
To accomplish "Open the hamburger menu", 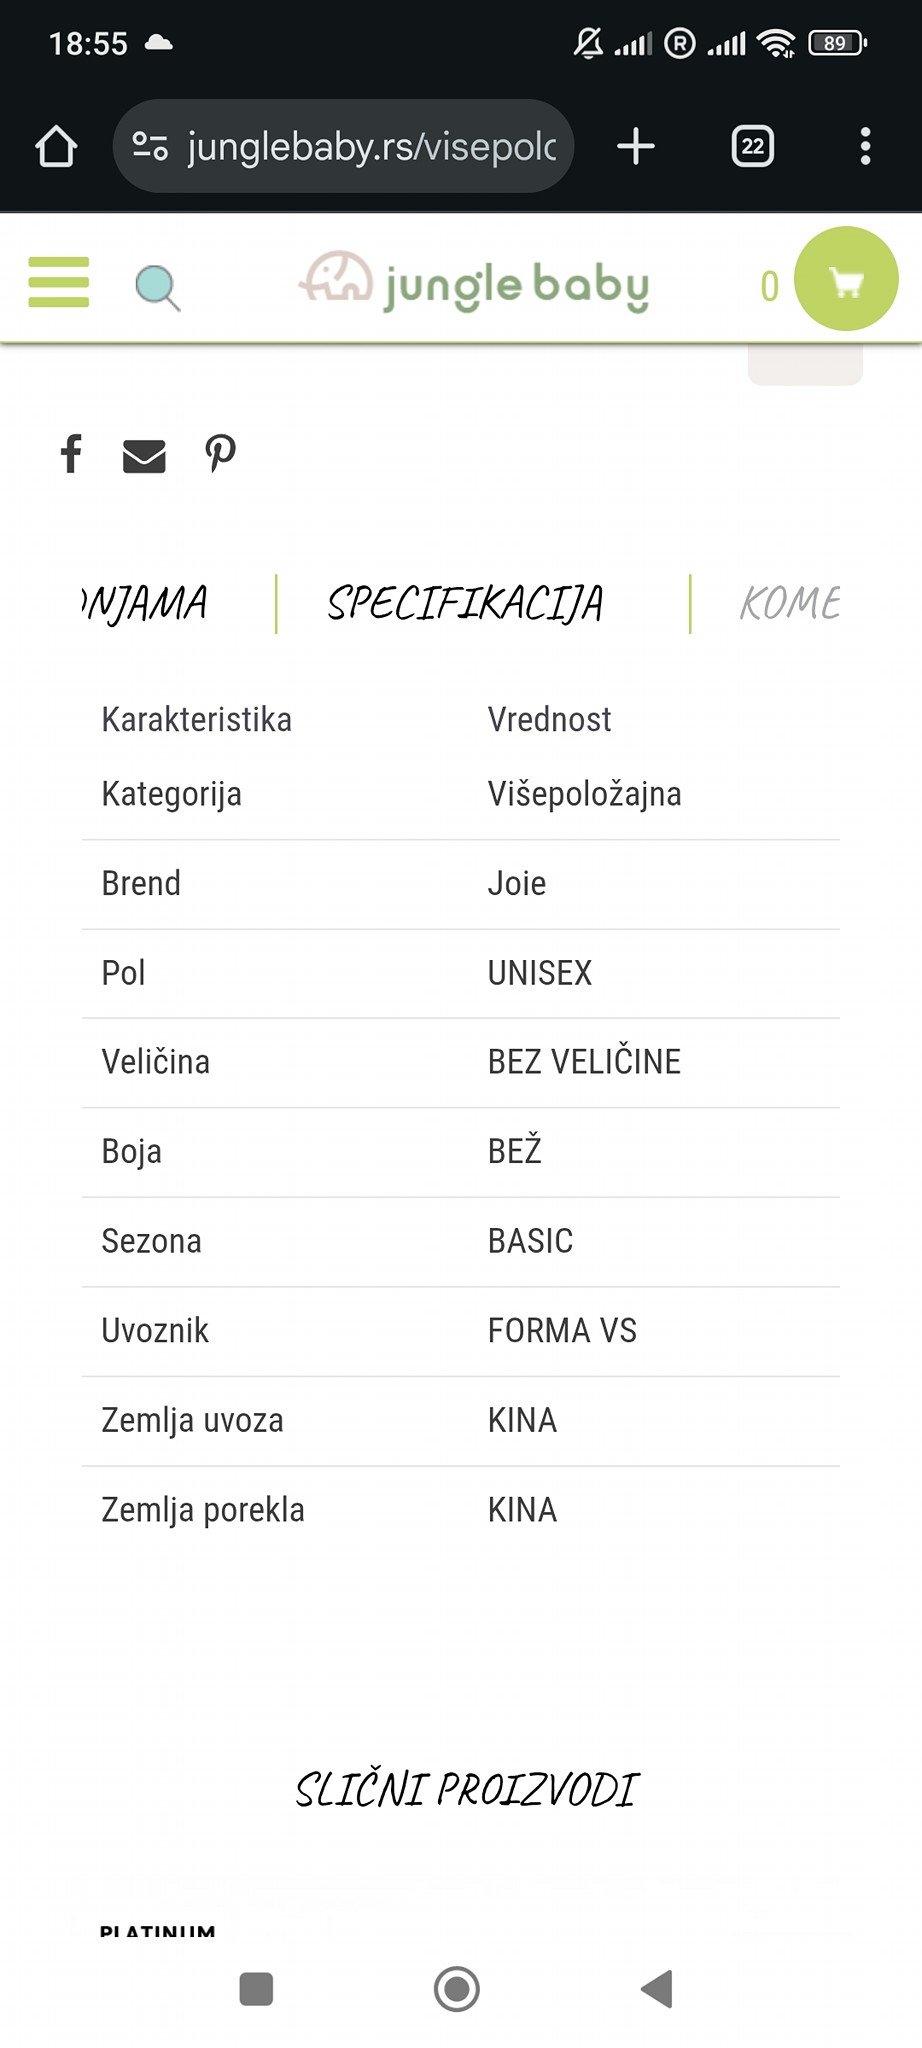I will coord(59,282).
